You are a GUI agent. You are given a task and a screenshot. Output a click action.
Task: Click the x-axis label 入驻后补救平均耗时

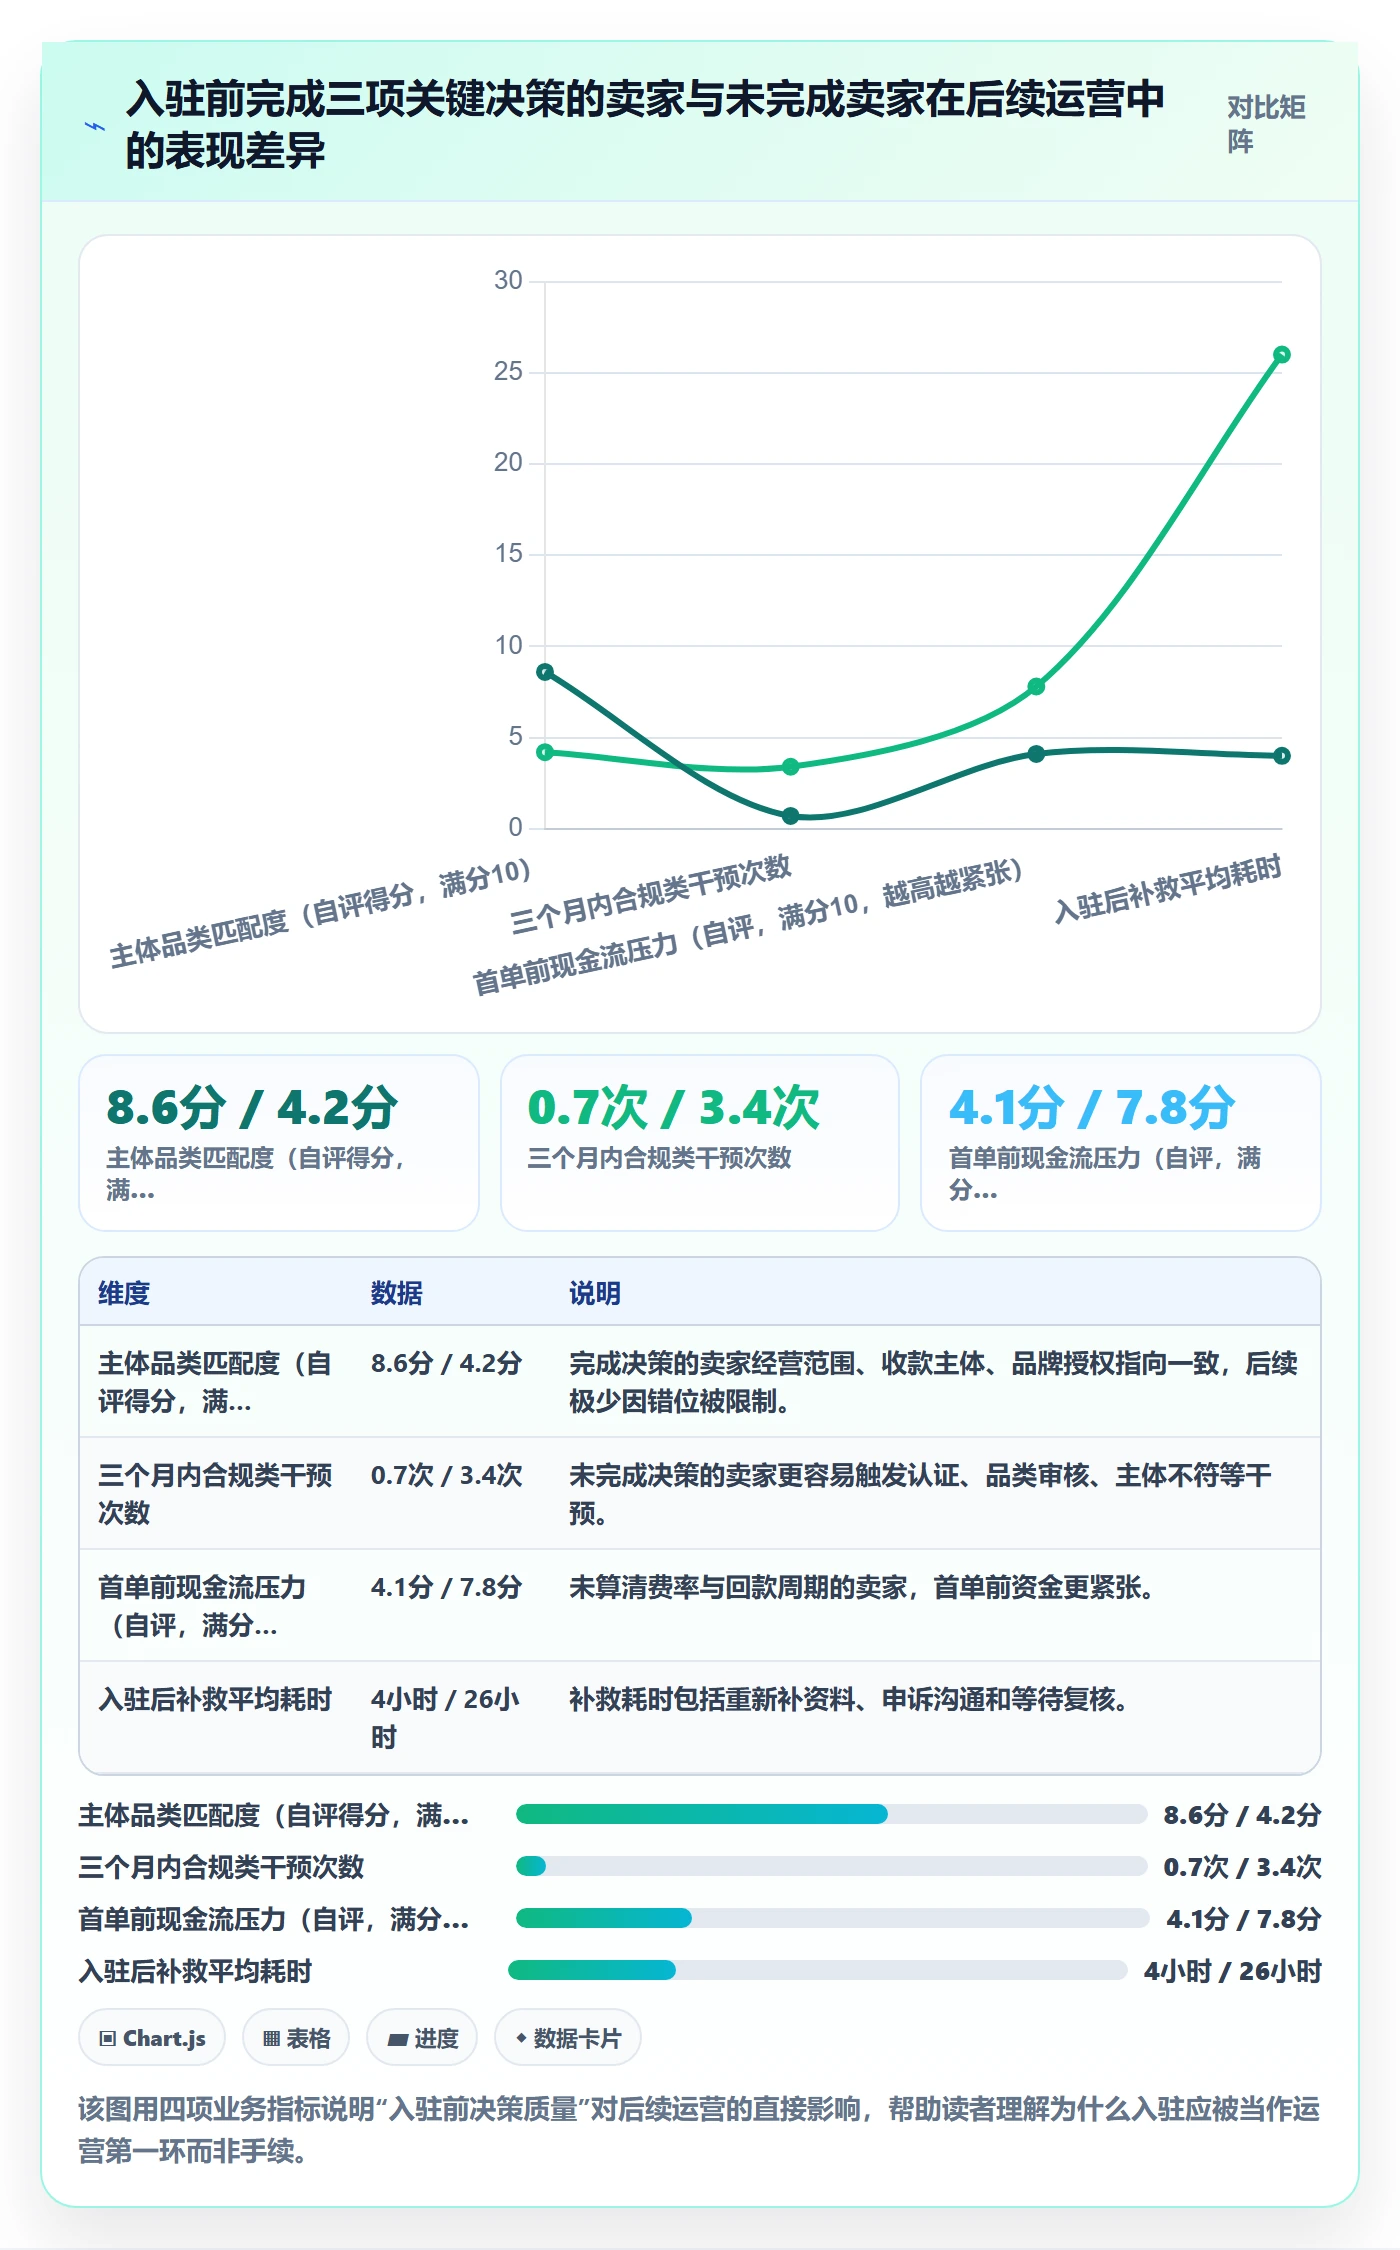coord(1168,888)
